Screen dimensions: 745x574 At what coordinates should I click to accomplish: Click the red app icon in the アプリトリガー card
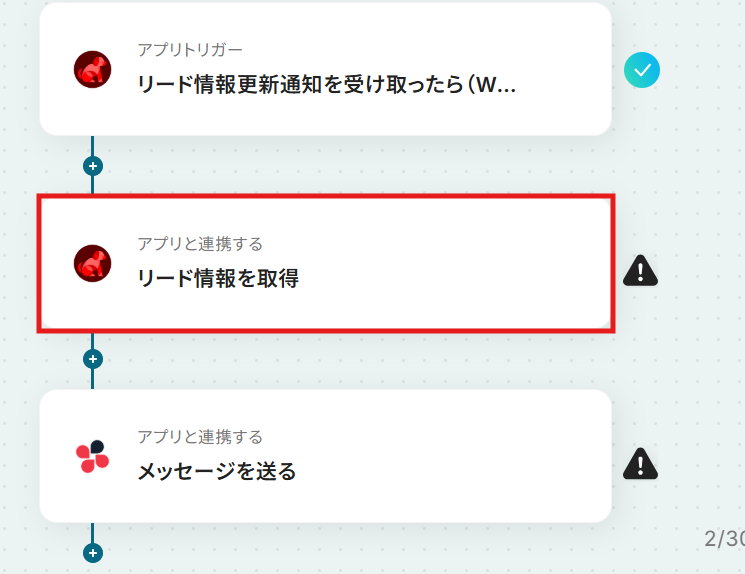93,69
